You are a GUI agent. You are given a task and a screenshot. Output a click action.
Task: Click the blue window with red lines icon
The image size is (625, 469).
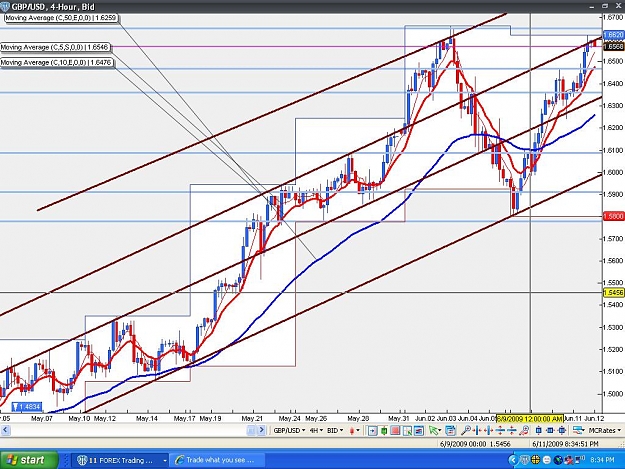419,430
